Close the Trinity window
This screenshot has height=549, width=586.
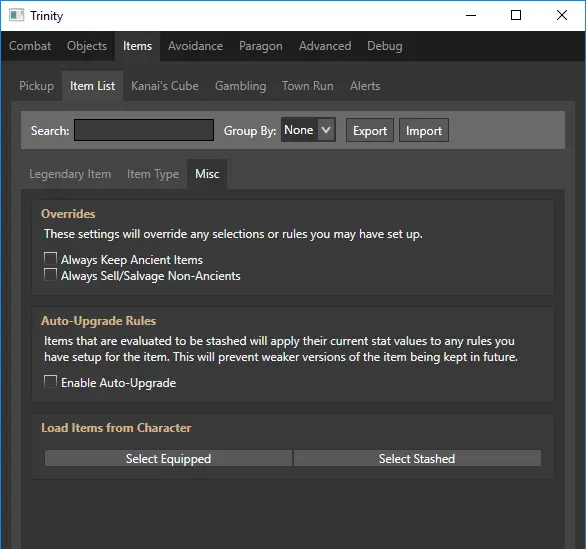pos(562,15)
